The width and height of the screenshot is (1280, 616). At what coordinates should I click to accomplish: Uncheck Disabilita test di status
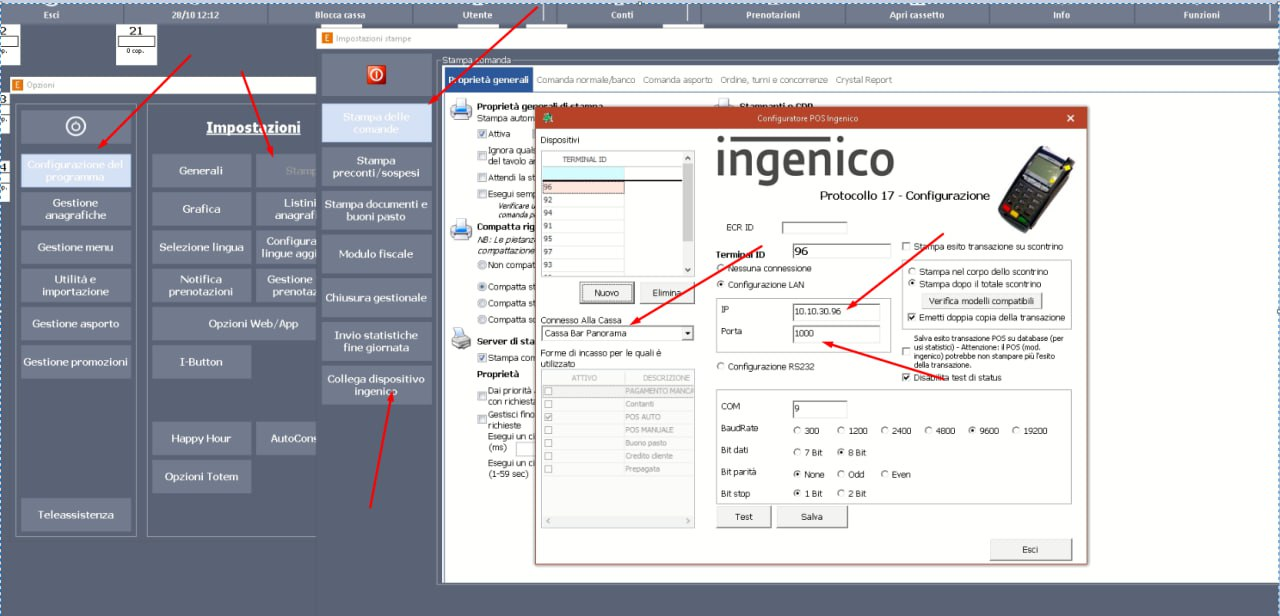click(906, 378)
